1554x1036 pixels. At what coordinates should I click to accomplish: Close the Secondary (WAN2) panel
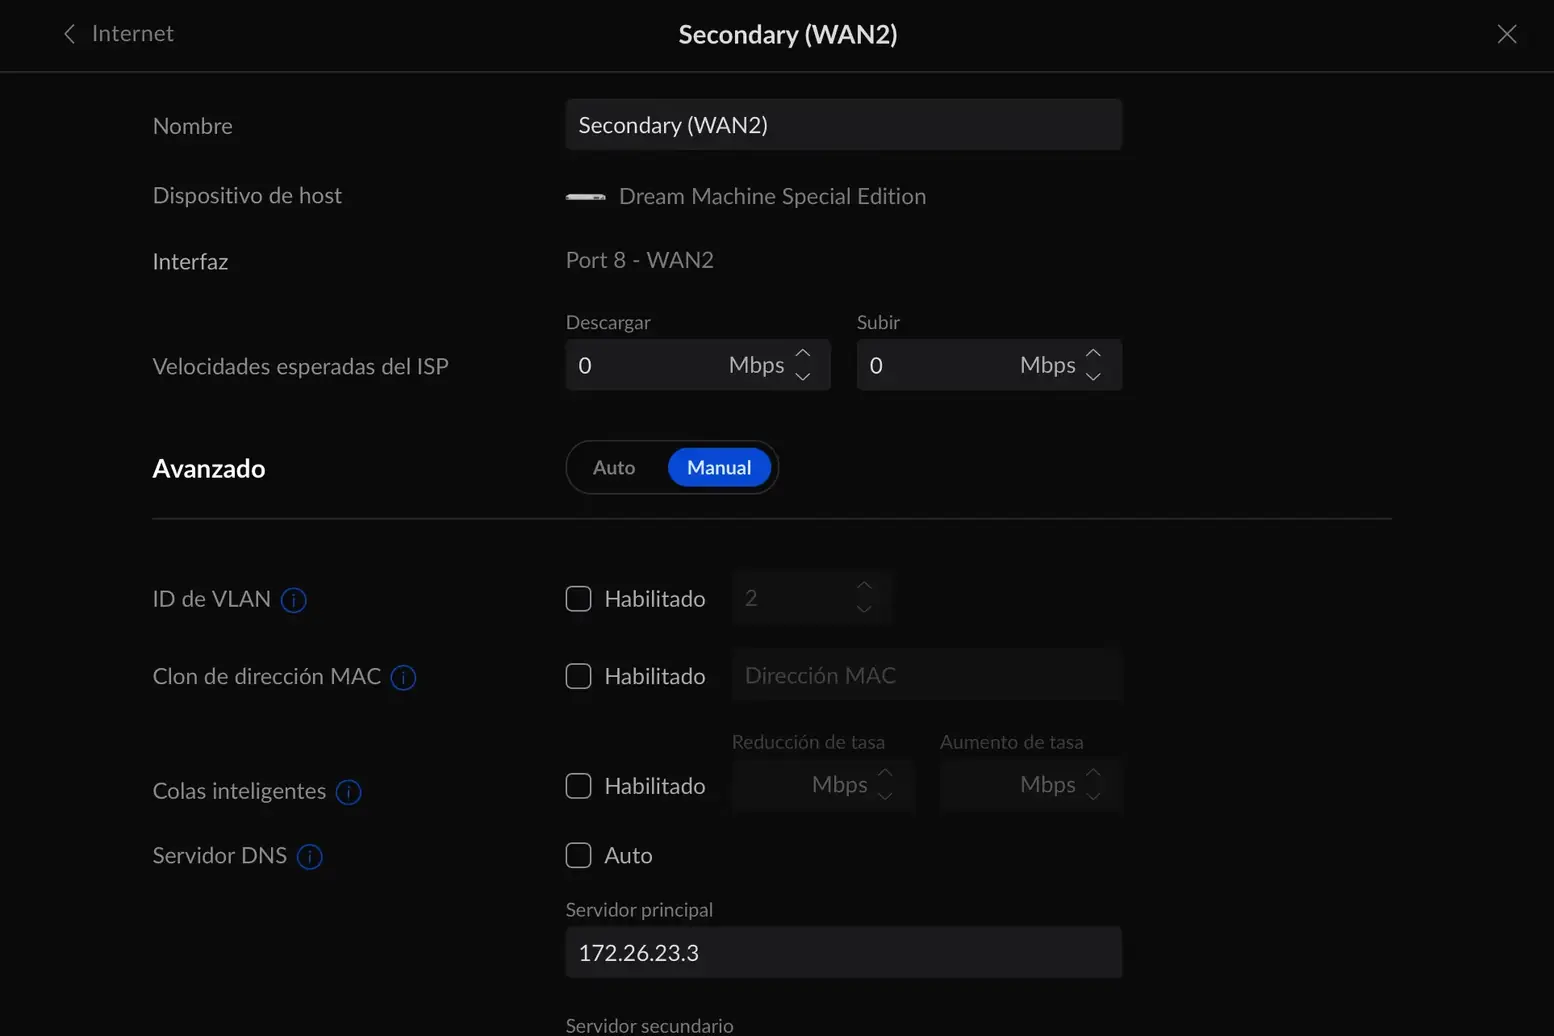point(1507,34)
